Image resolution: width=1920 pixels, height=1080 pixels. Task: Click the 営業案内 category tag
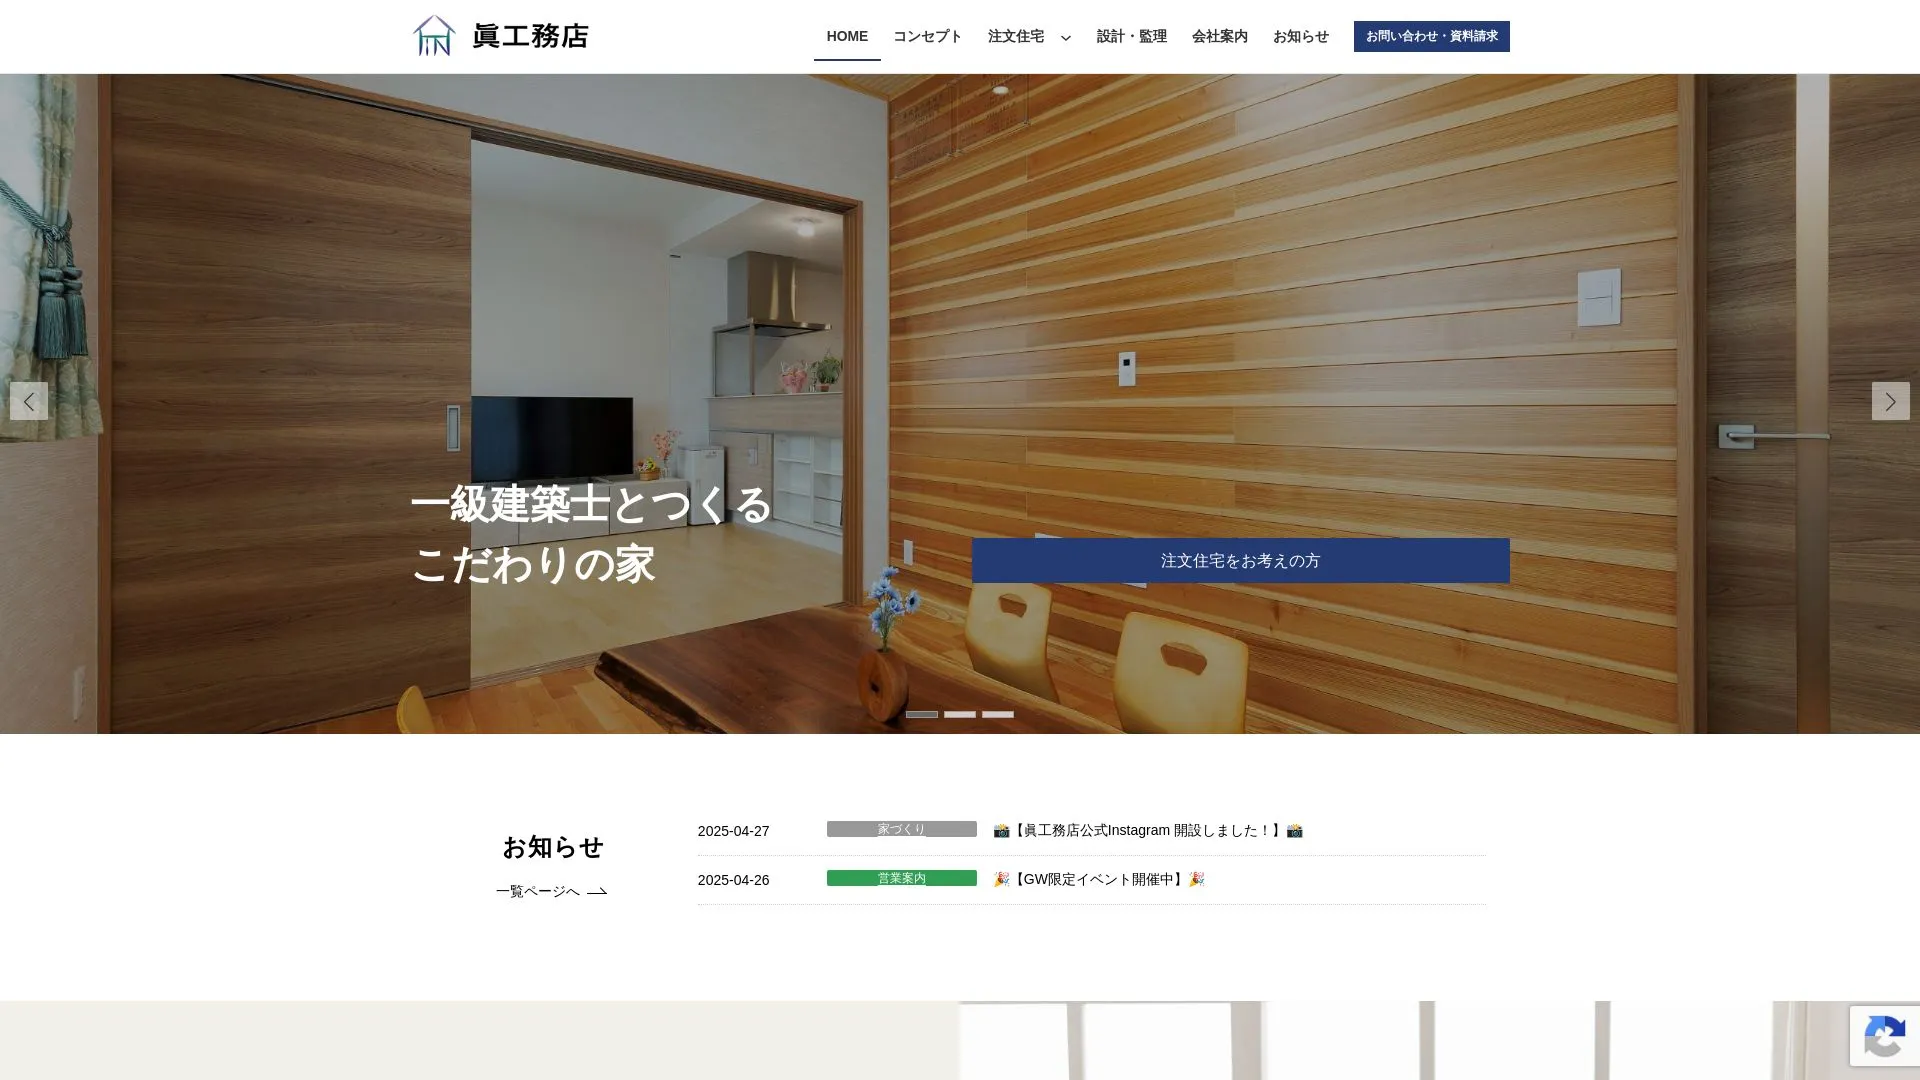(901, 878)
